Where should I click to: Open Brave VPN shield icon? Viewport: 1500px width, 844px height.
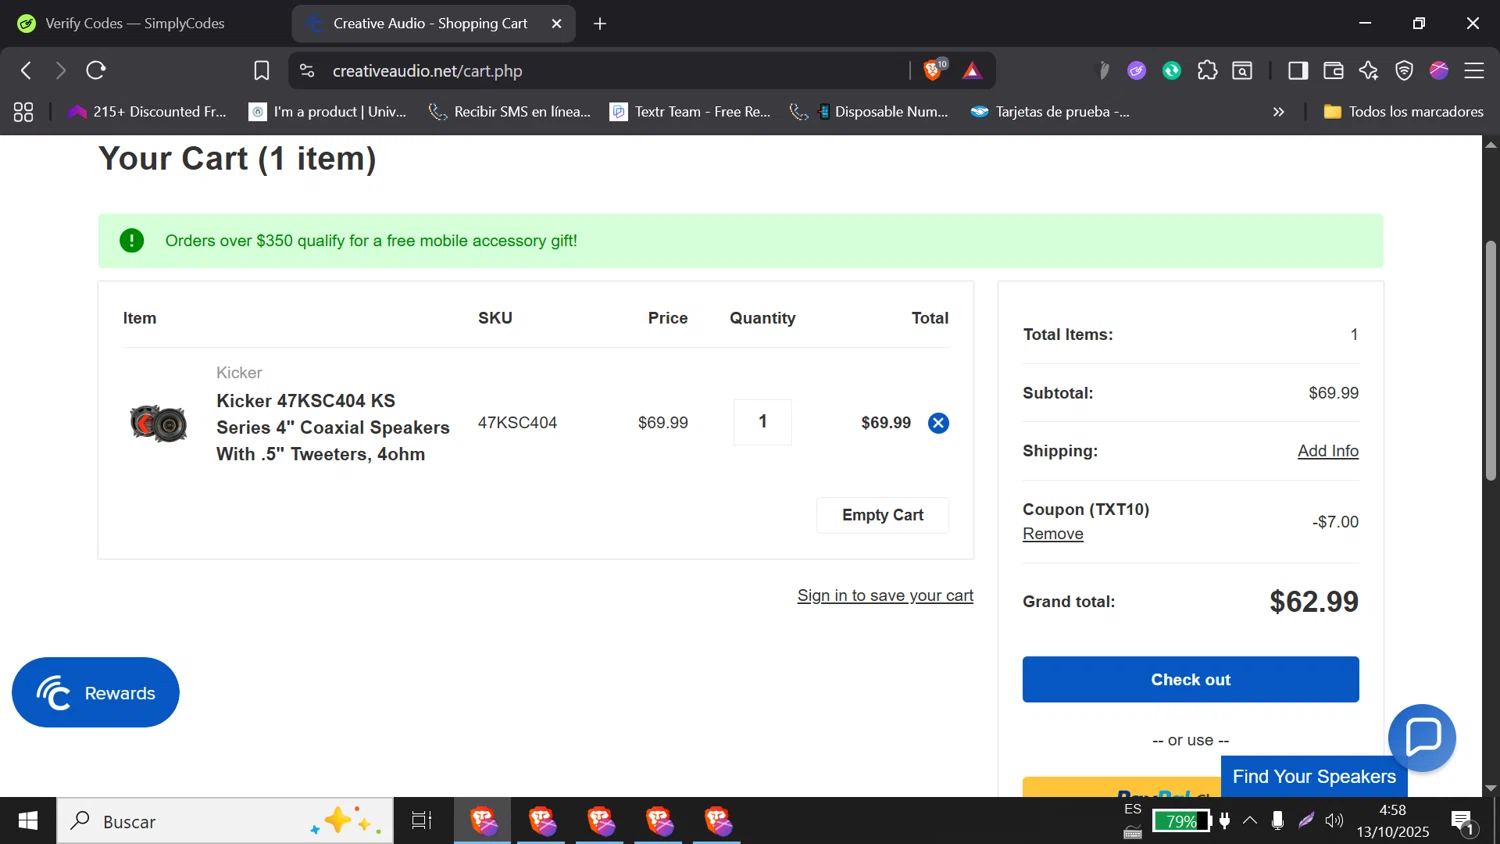(1404, 70)
